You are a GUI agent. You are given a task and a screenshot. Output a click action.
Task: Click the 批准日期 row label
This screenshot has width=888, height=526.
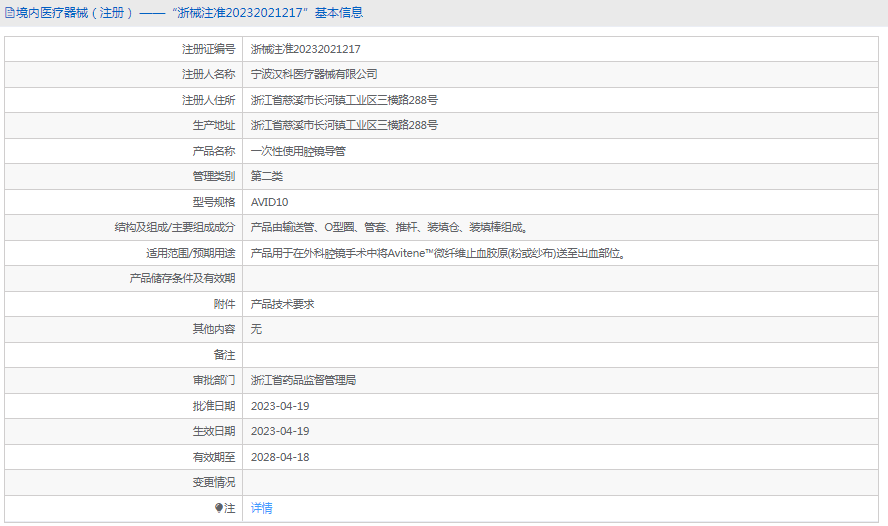(x=214, y=406)
